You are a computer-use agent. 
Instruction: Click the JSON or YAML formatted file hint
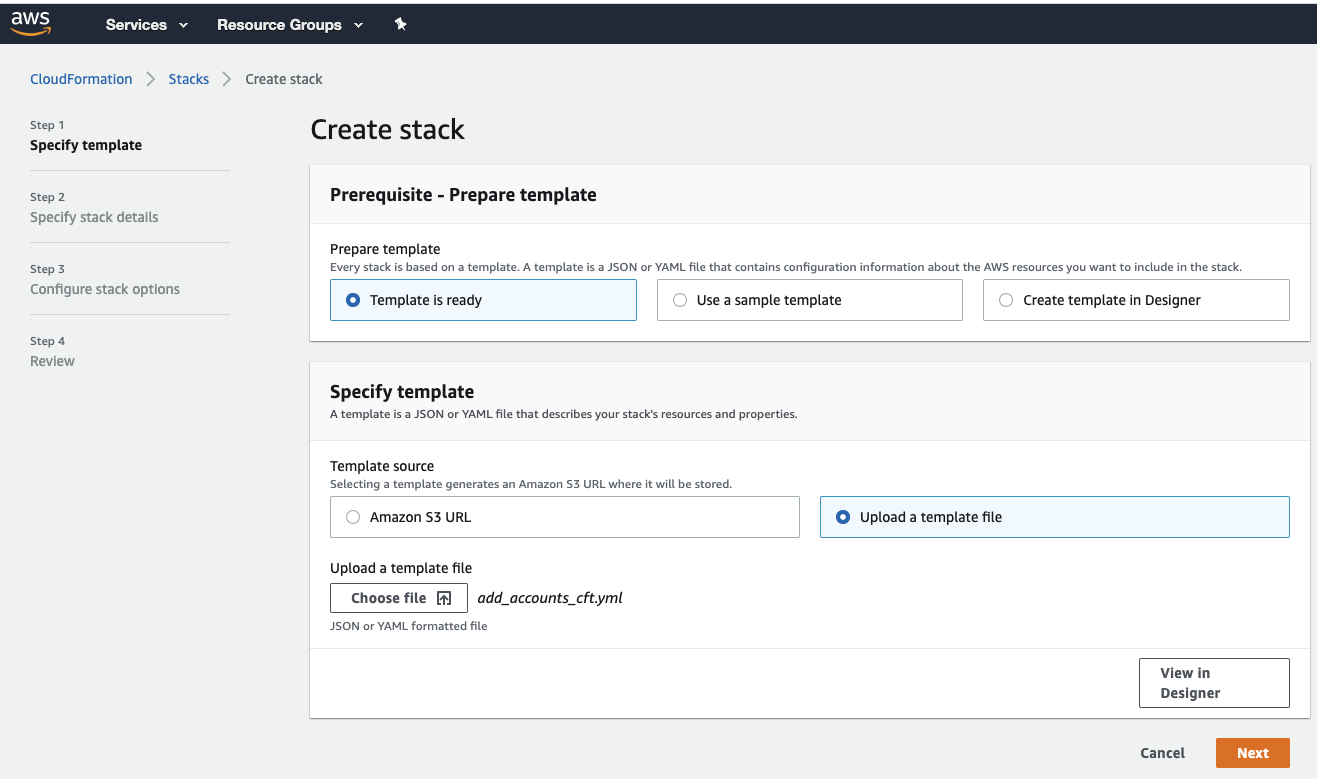(409, 626)
